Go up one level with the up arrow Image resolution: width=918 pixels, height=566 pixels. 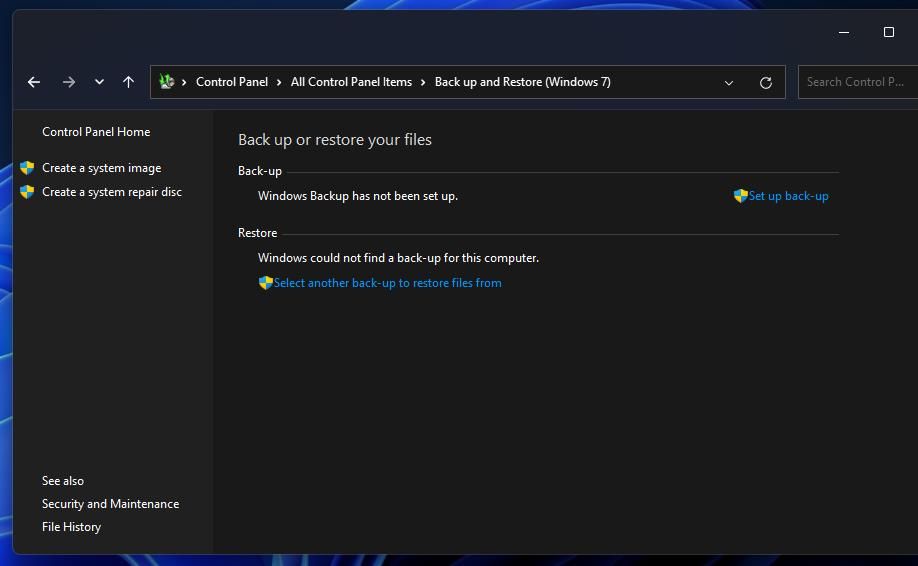coord(128,82)
